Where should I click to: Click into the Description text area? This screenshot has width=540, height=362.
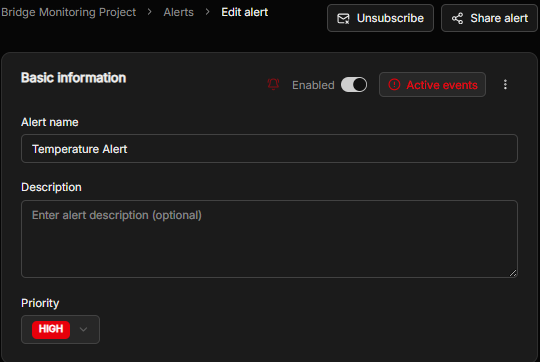[269, 239]
